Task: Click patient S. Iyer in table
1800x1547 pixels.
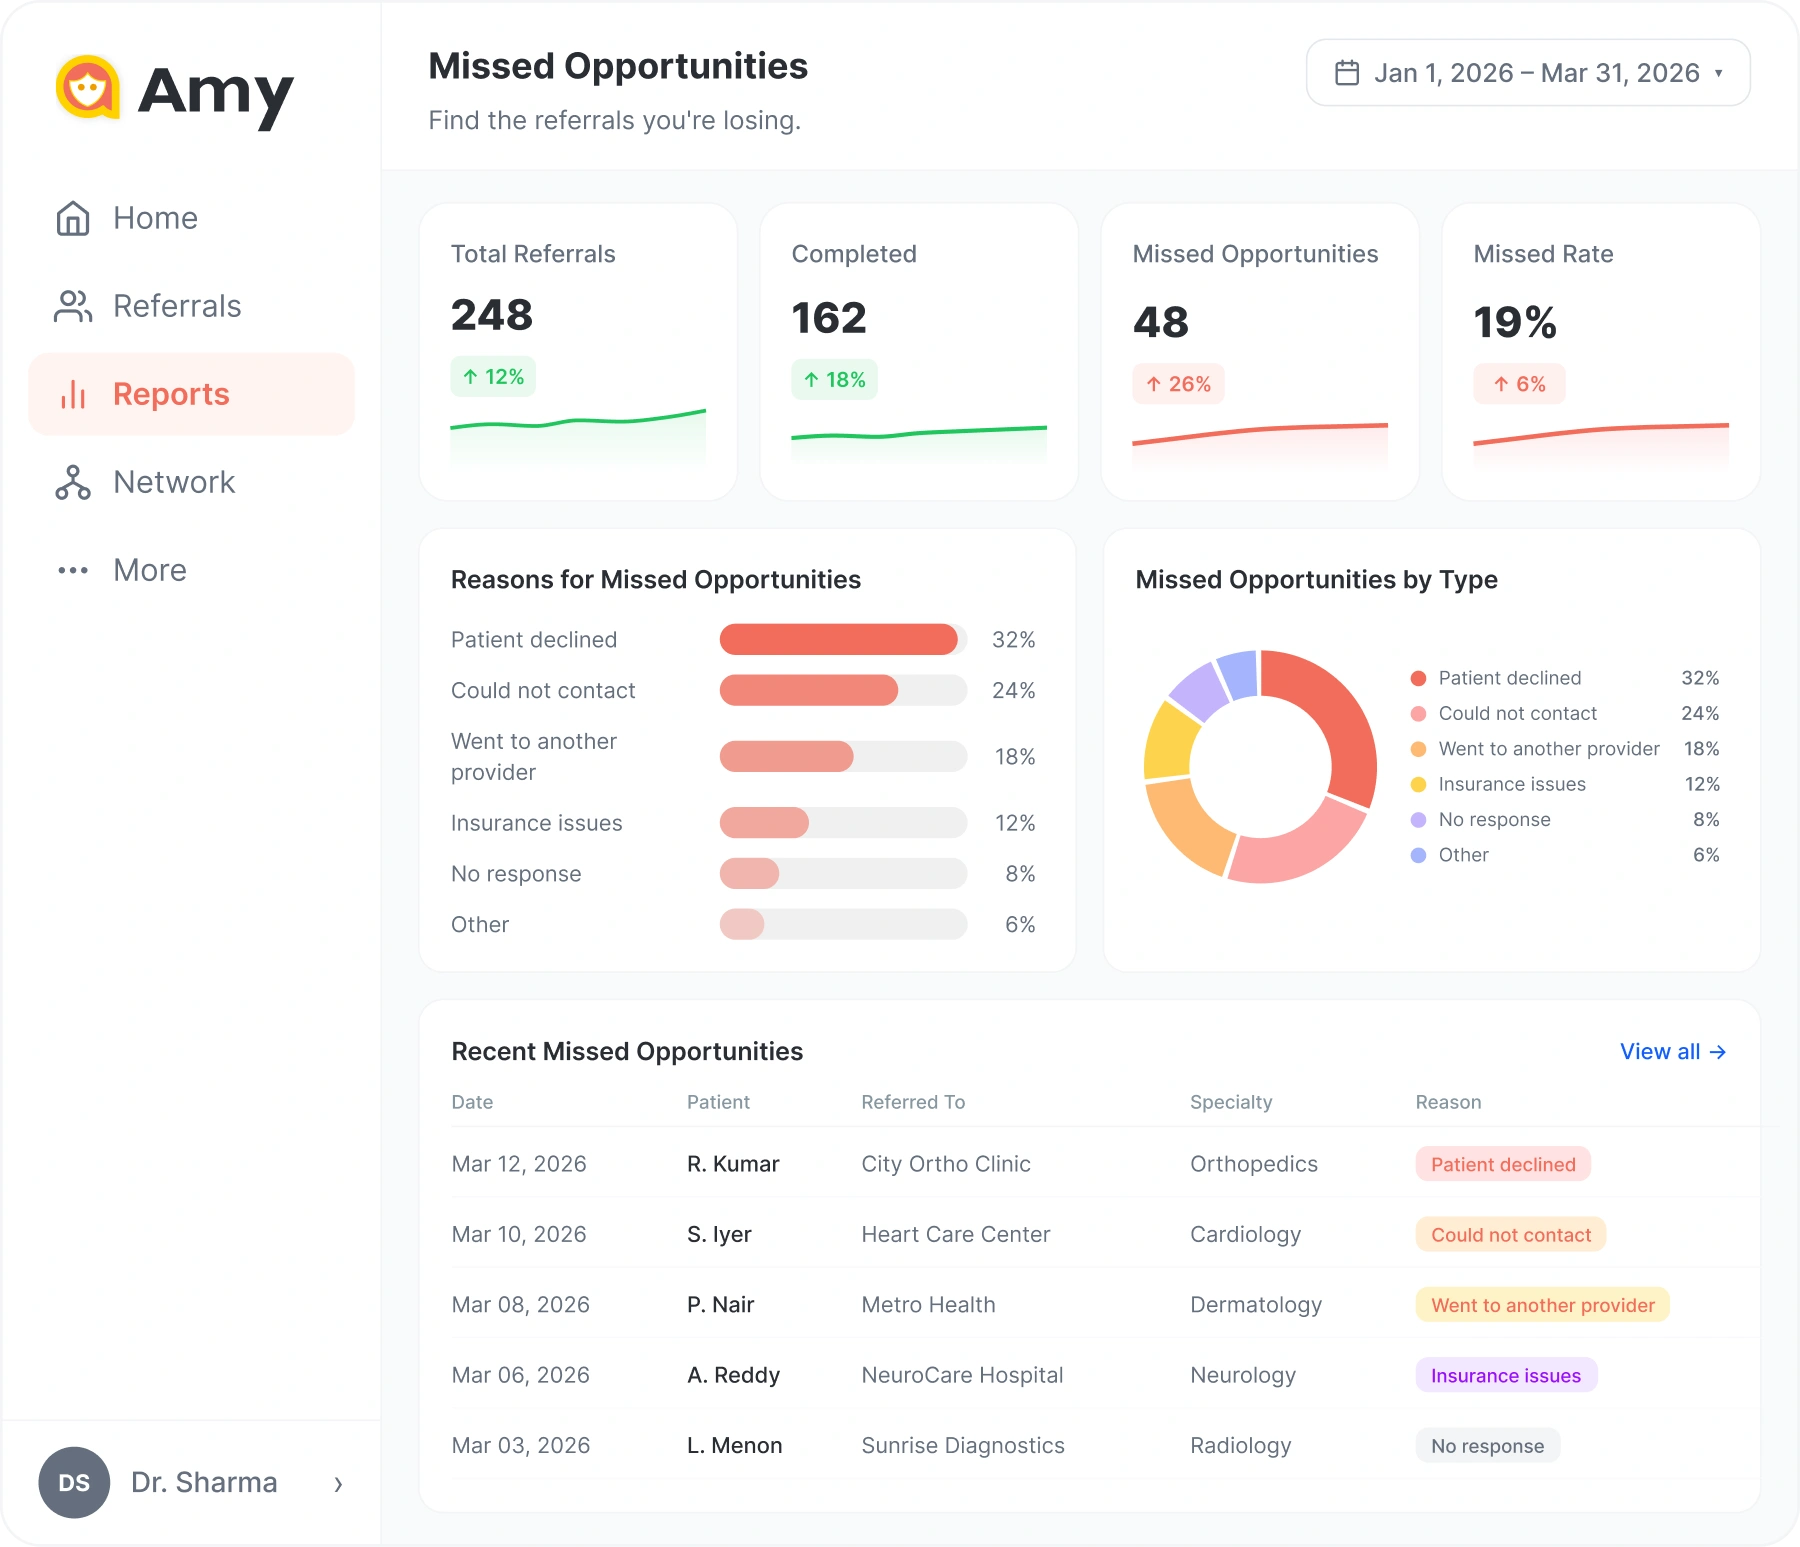Action: coord(719,1235)
